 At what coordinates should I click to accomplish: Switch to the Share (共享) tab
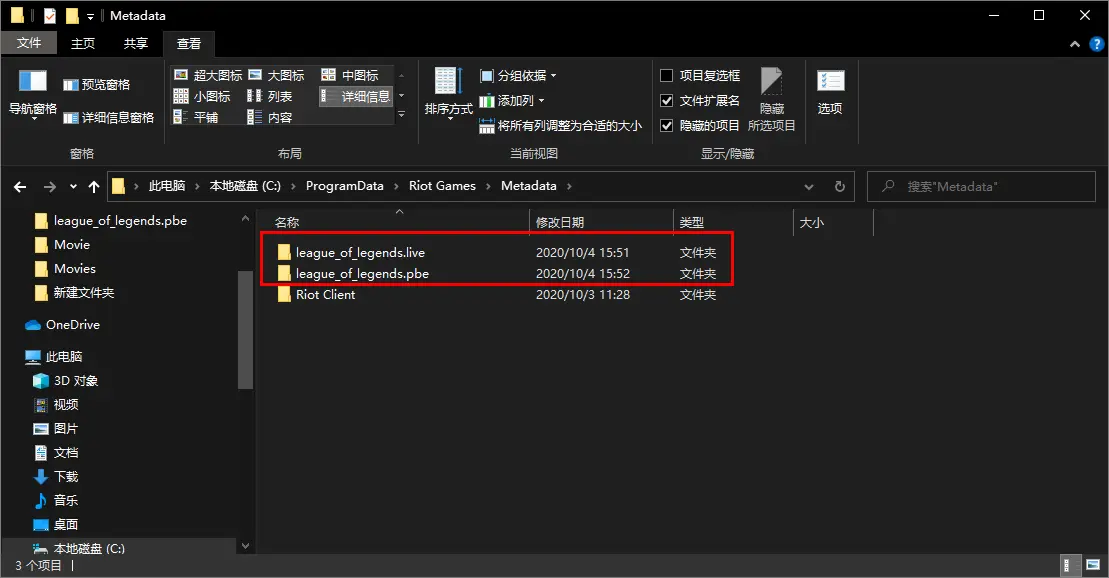[136, 43]
